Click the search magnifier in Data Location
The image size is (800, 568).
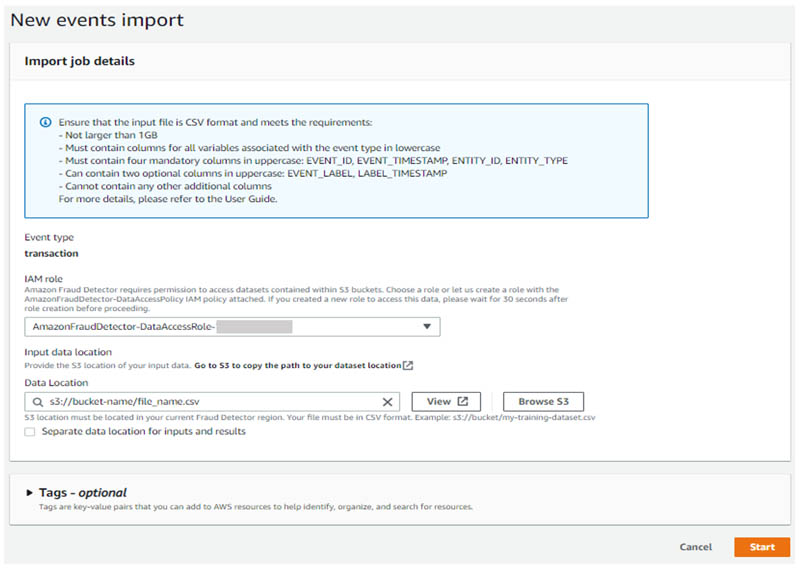[37, 402]
